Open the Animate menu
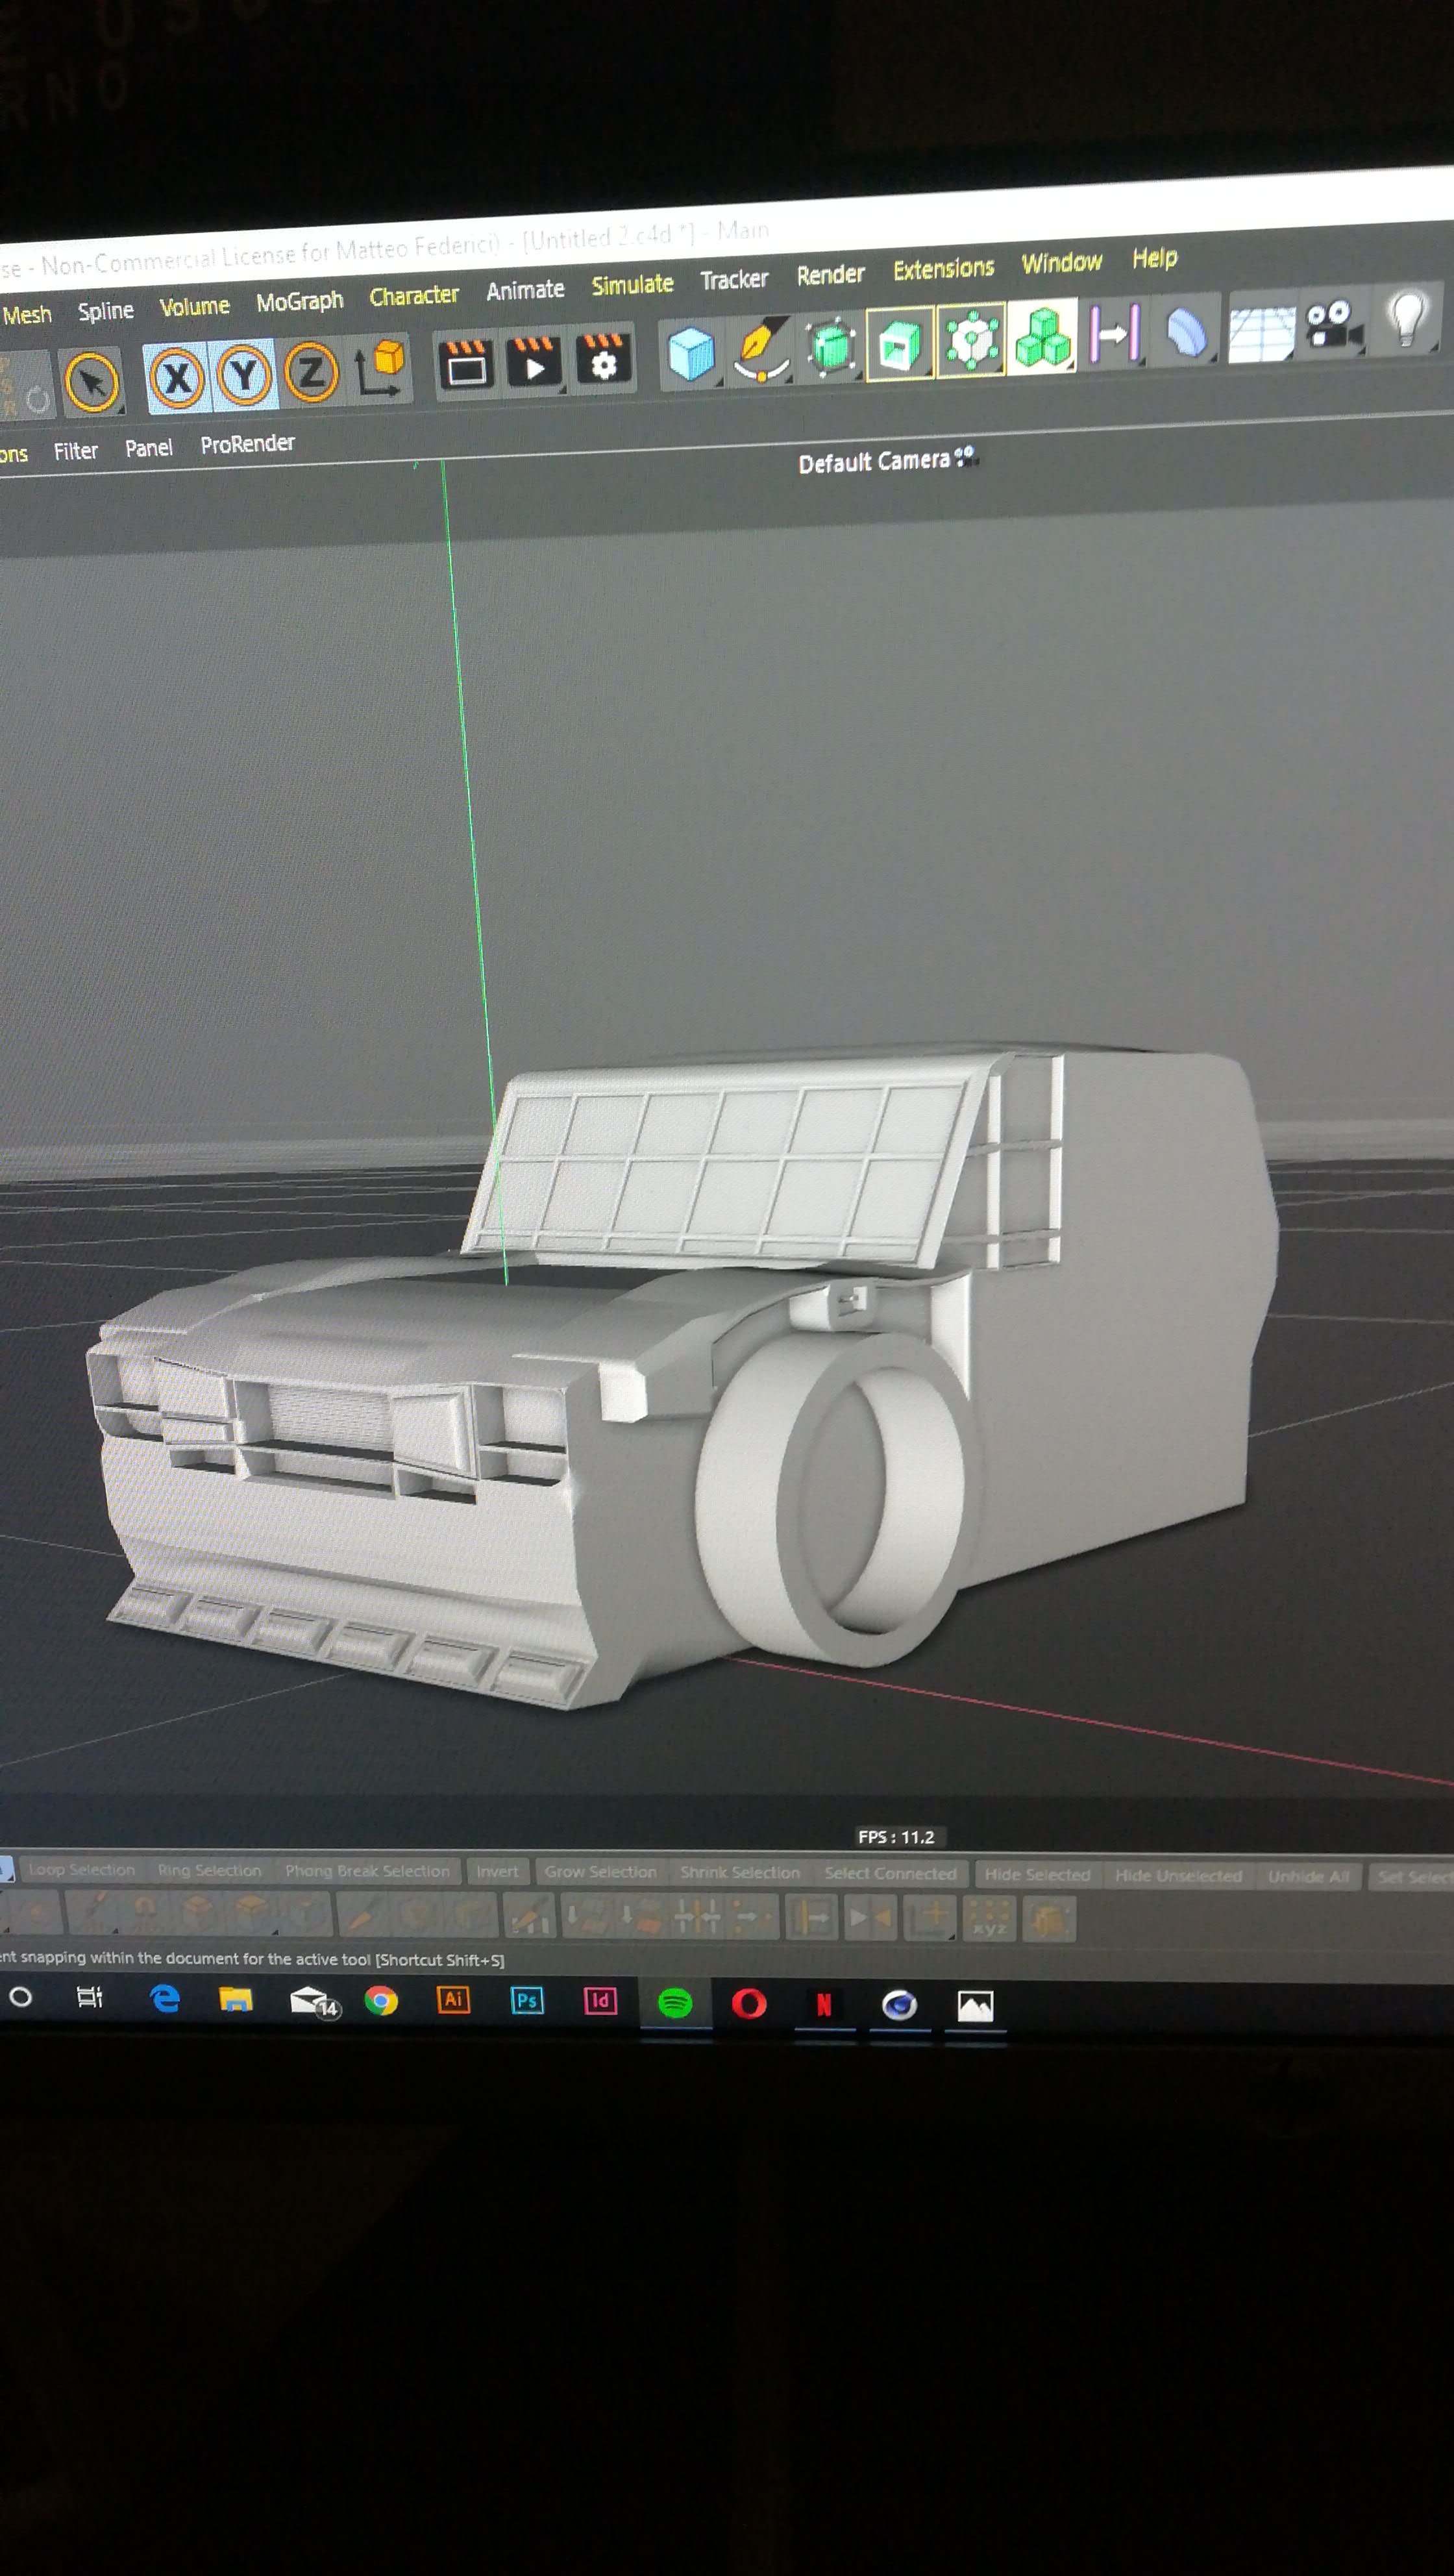This screenshot has height=2576, width=1454. tap(525, 290)
